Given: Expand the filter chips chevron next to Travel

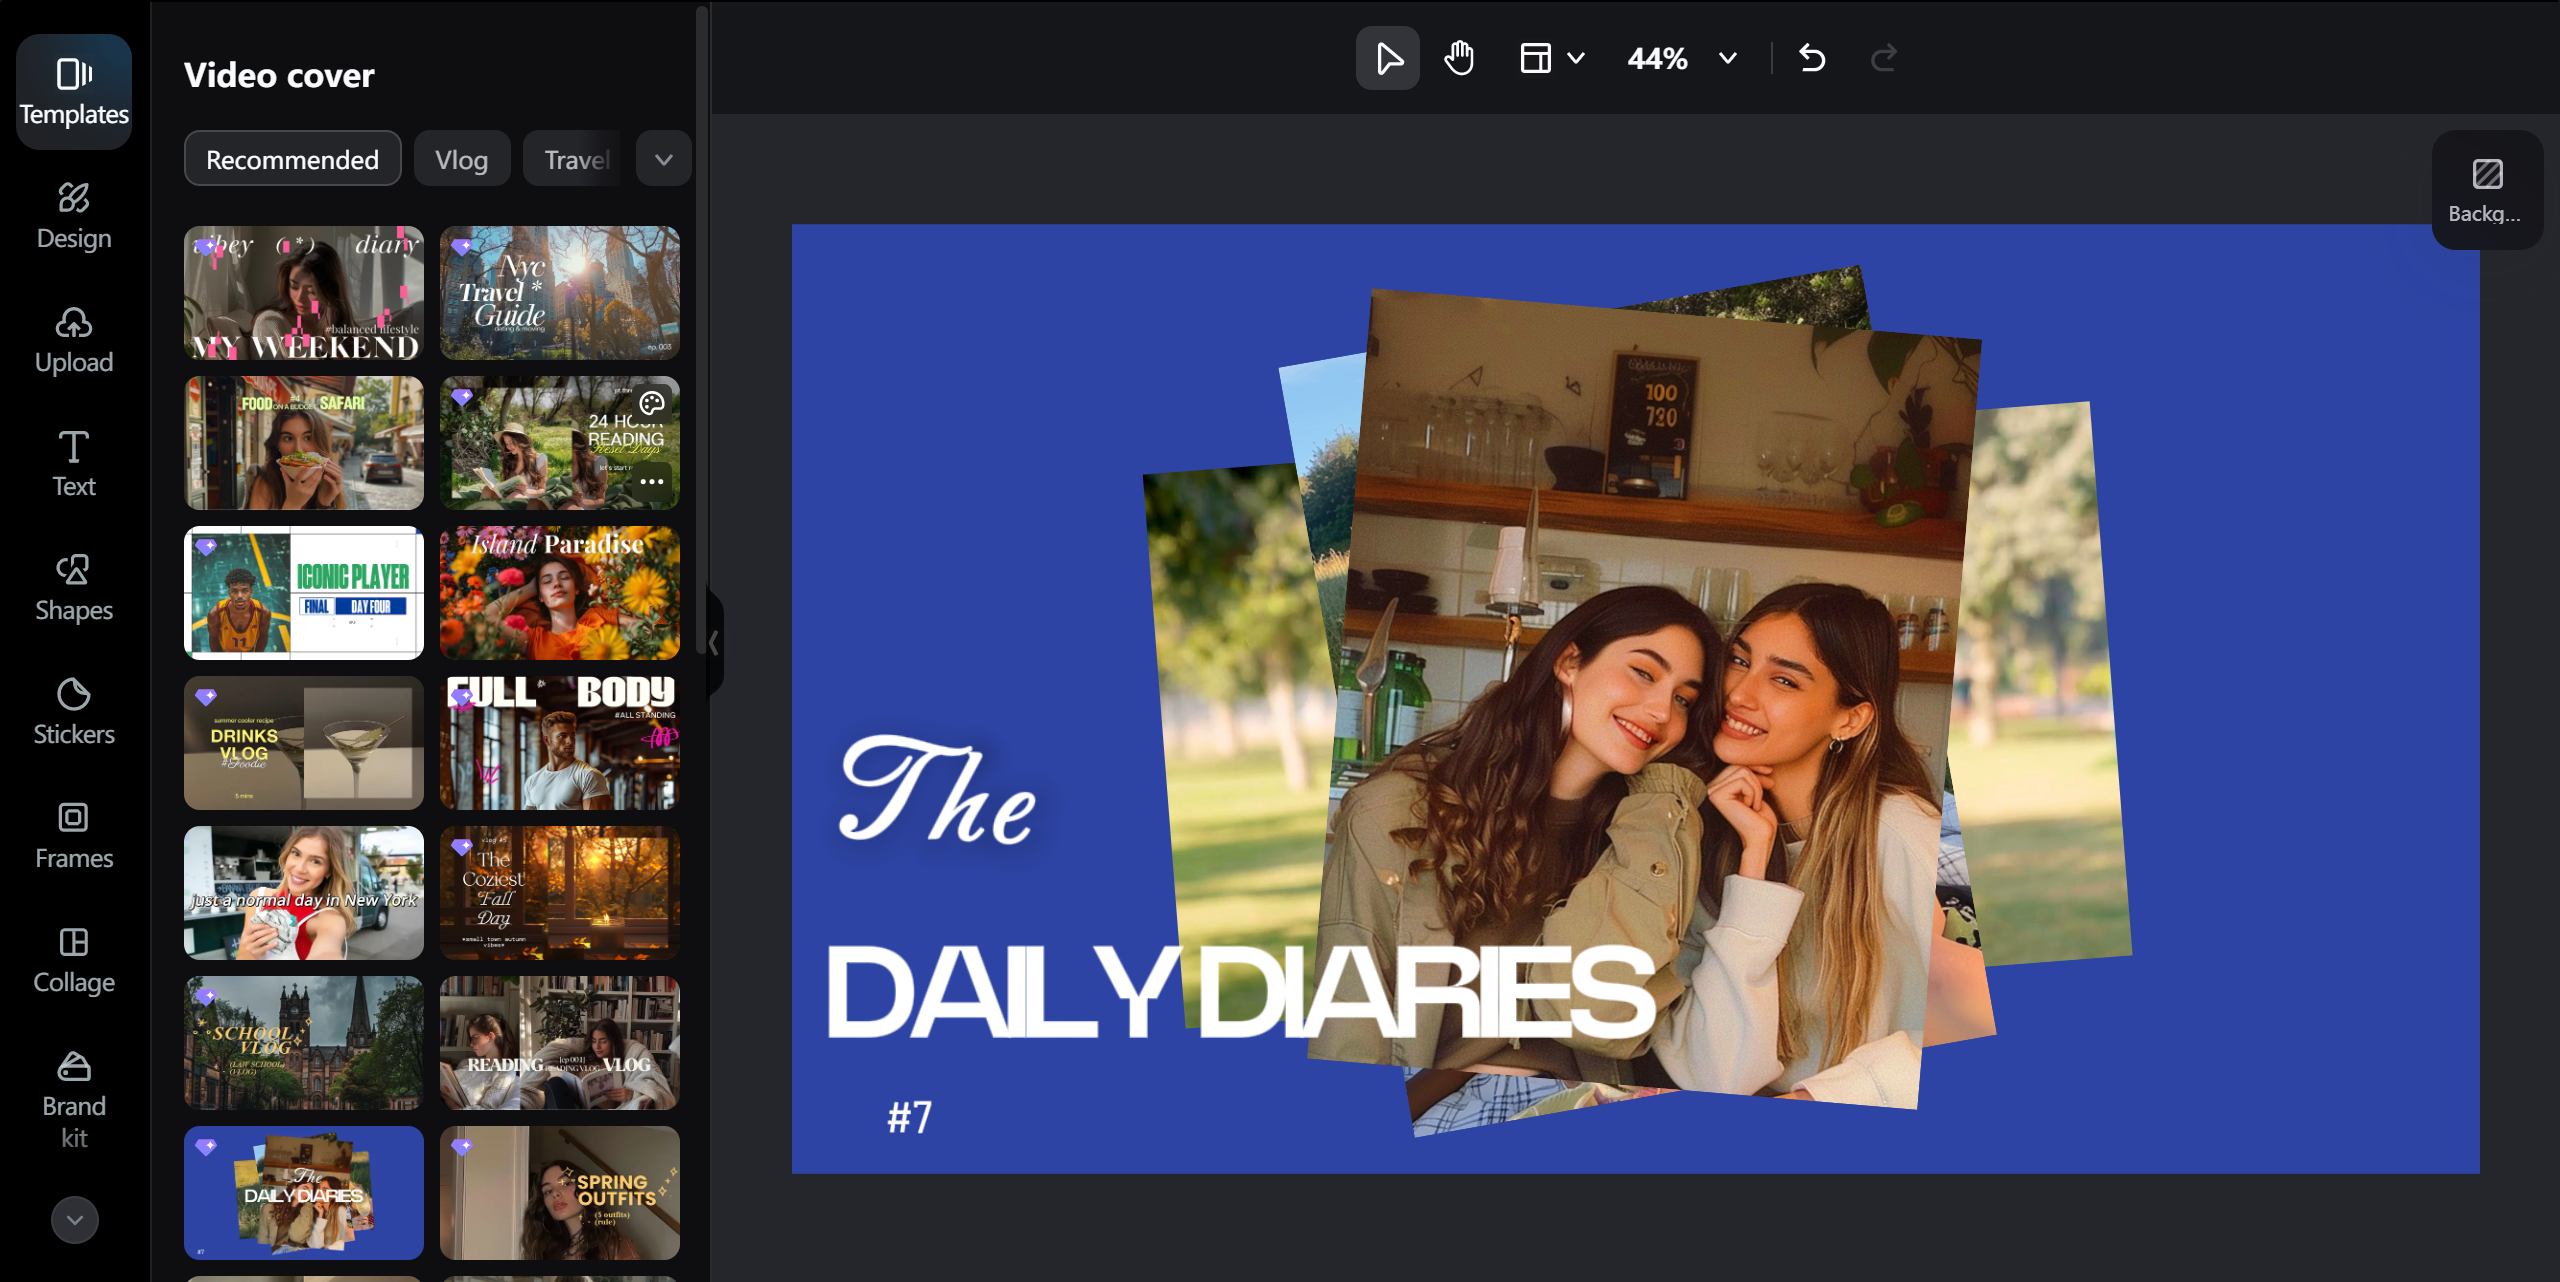Looking at the screenshot, I should [662, 158].
